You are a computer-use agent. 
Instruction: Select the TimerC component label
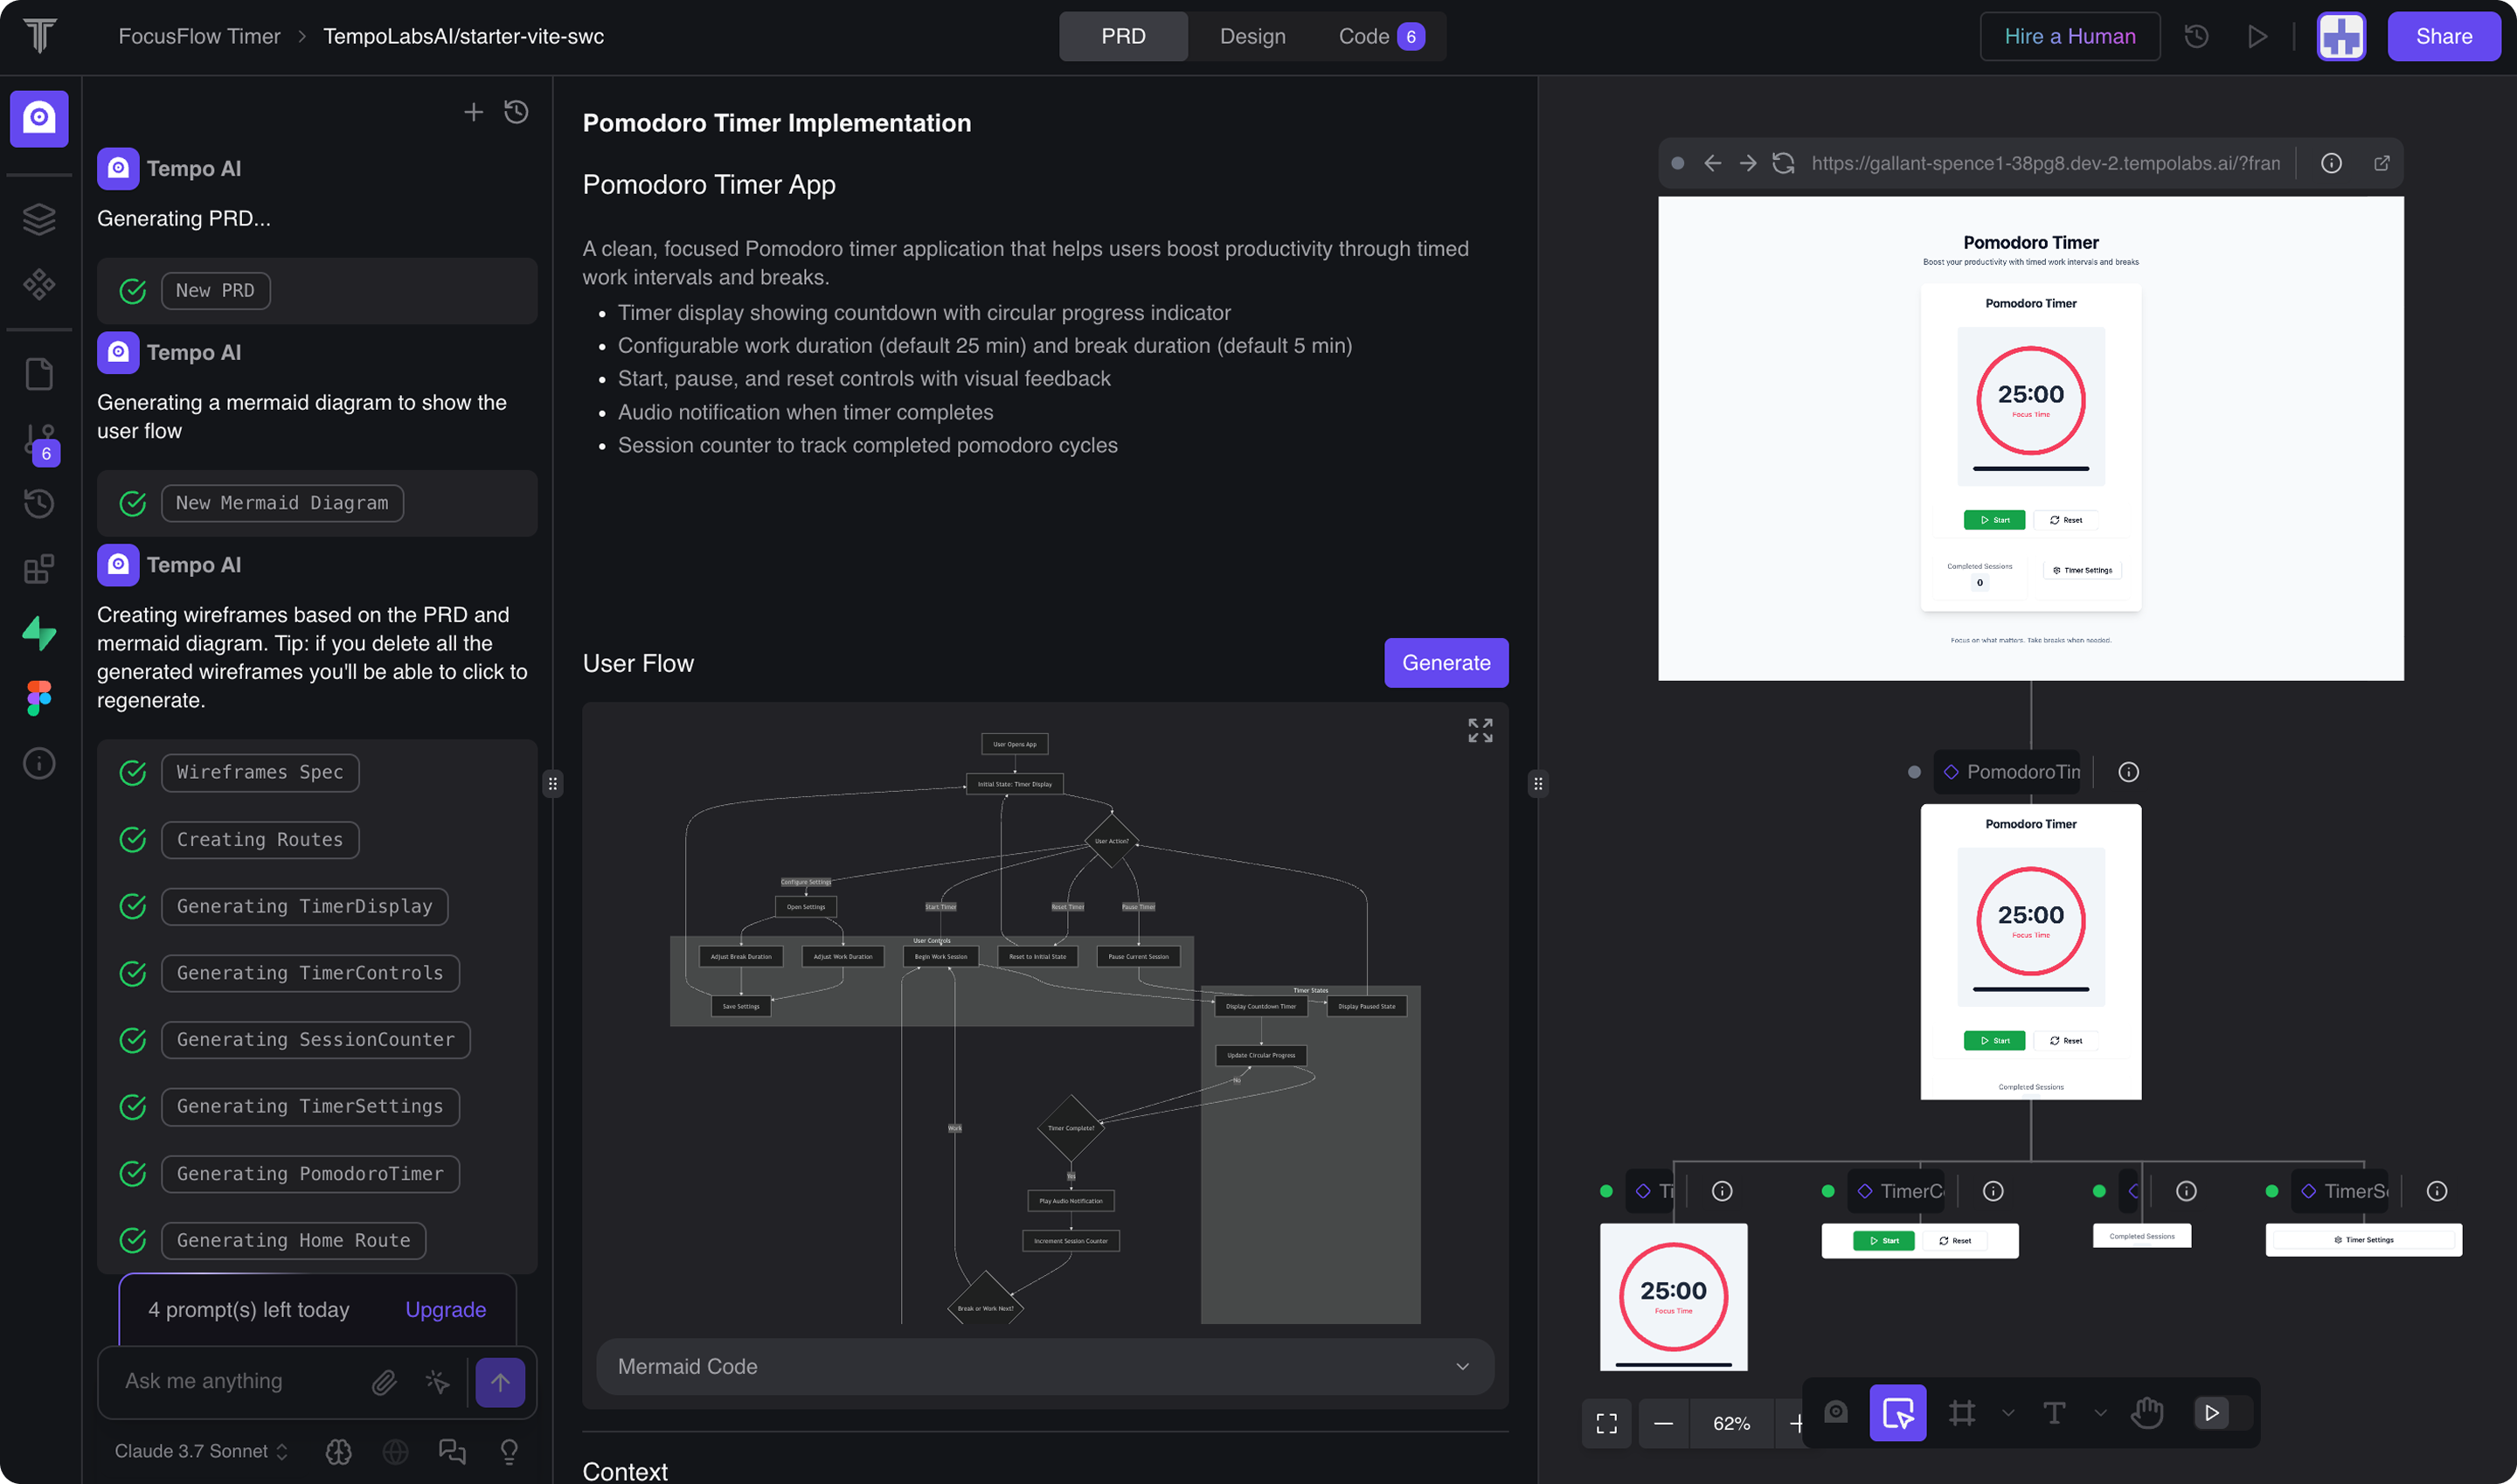click(1897, 1191)
